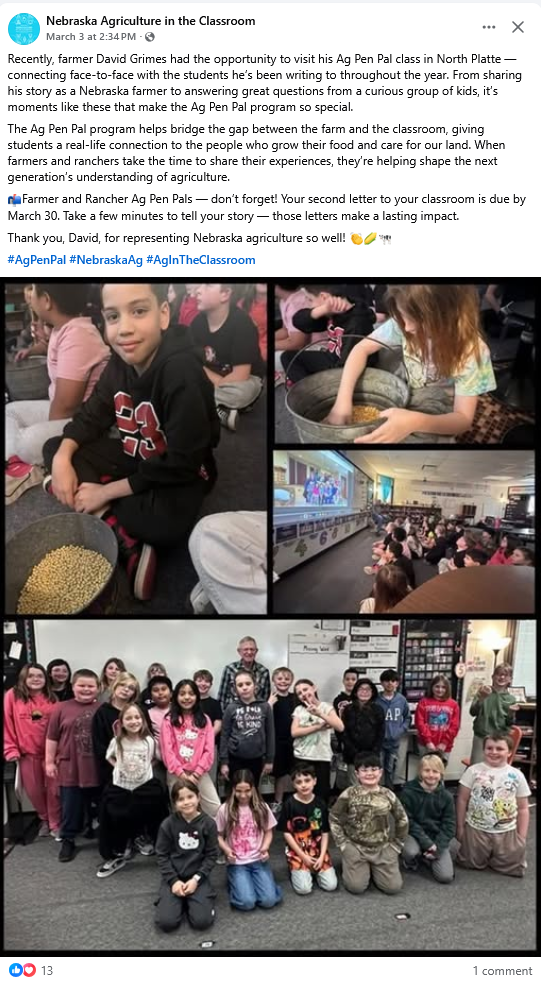
Task: Click the blue like reaction icon
Action: pos(15,970)
